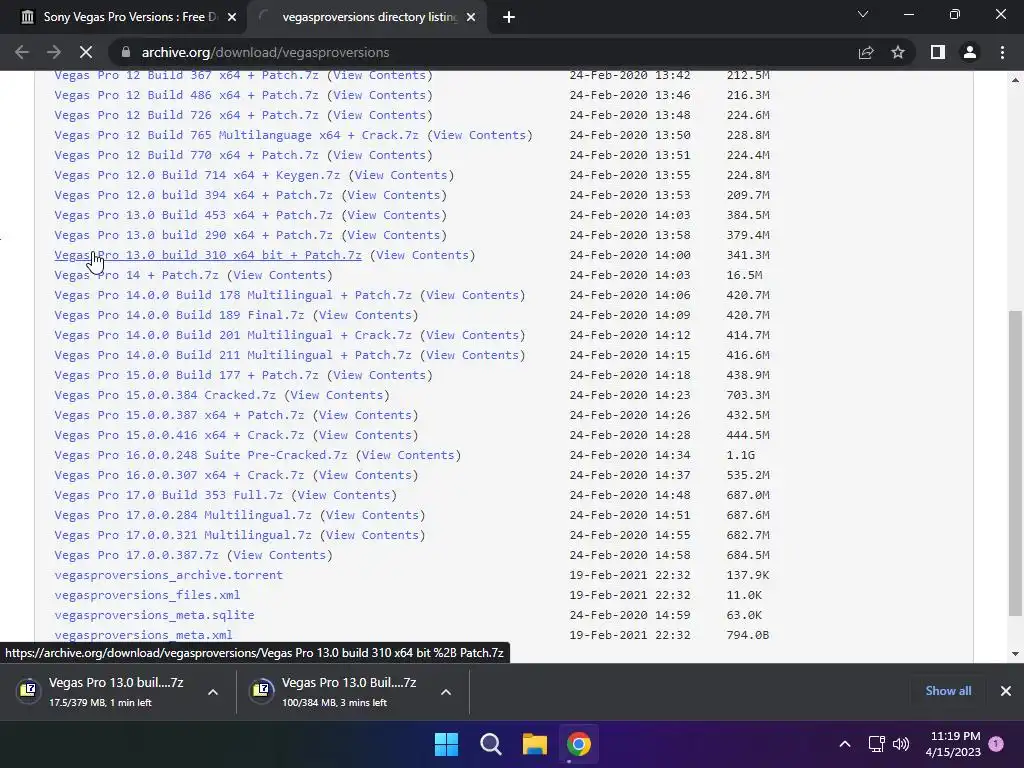Click the lock site info icon
This screenshot has width=1024, height=768.
coord(126,52)
